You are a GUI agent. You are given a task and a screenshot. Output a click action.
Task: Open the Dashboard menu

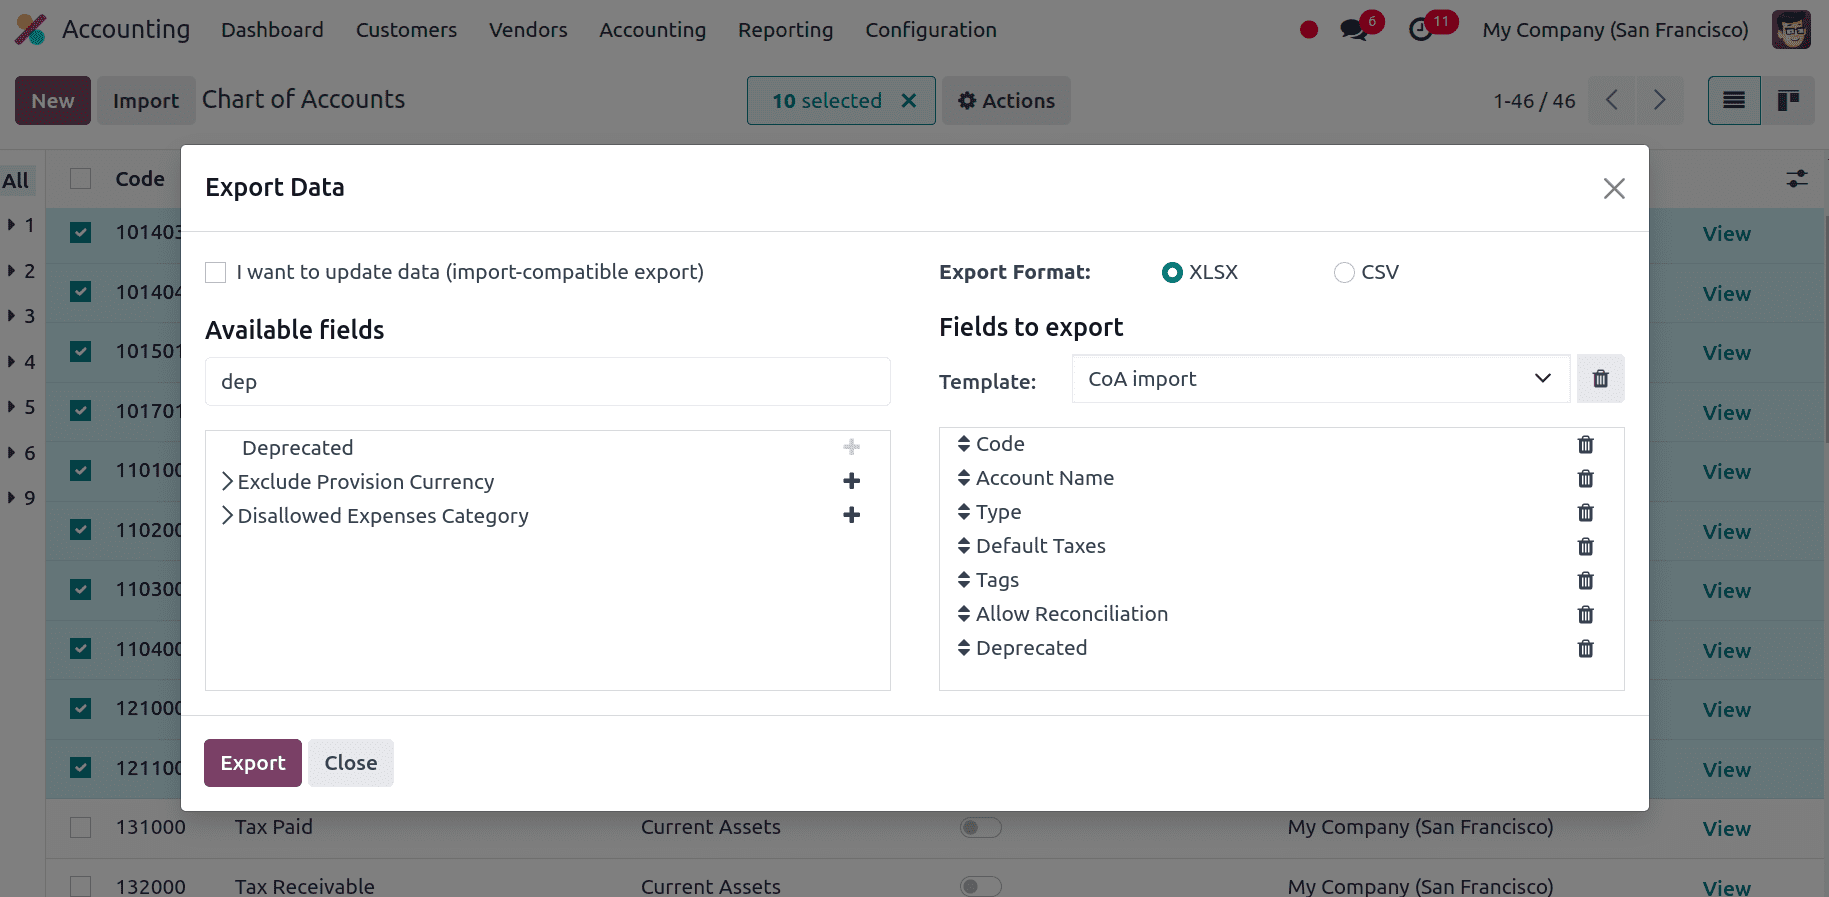tap(272, 30)
